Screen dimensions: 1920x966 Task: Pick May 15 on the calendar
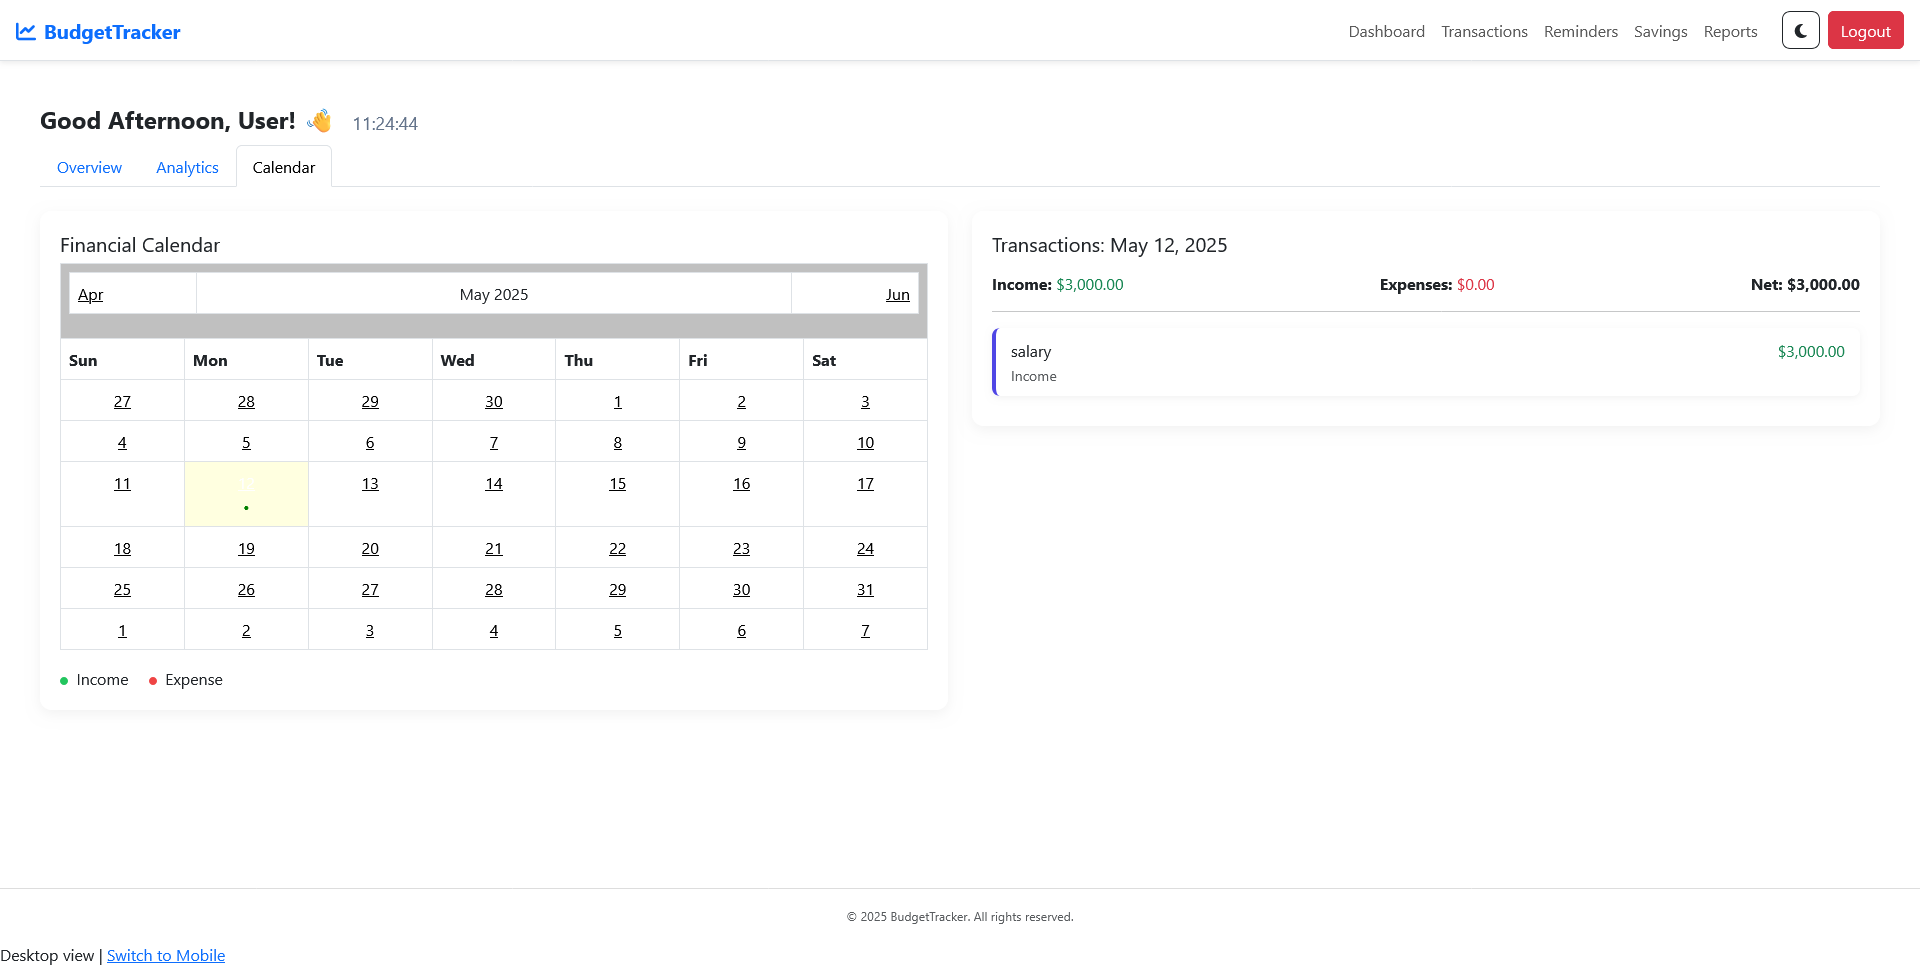pos(617,484)
